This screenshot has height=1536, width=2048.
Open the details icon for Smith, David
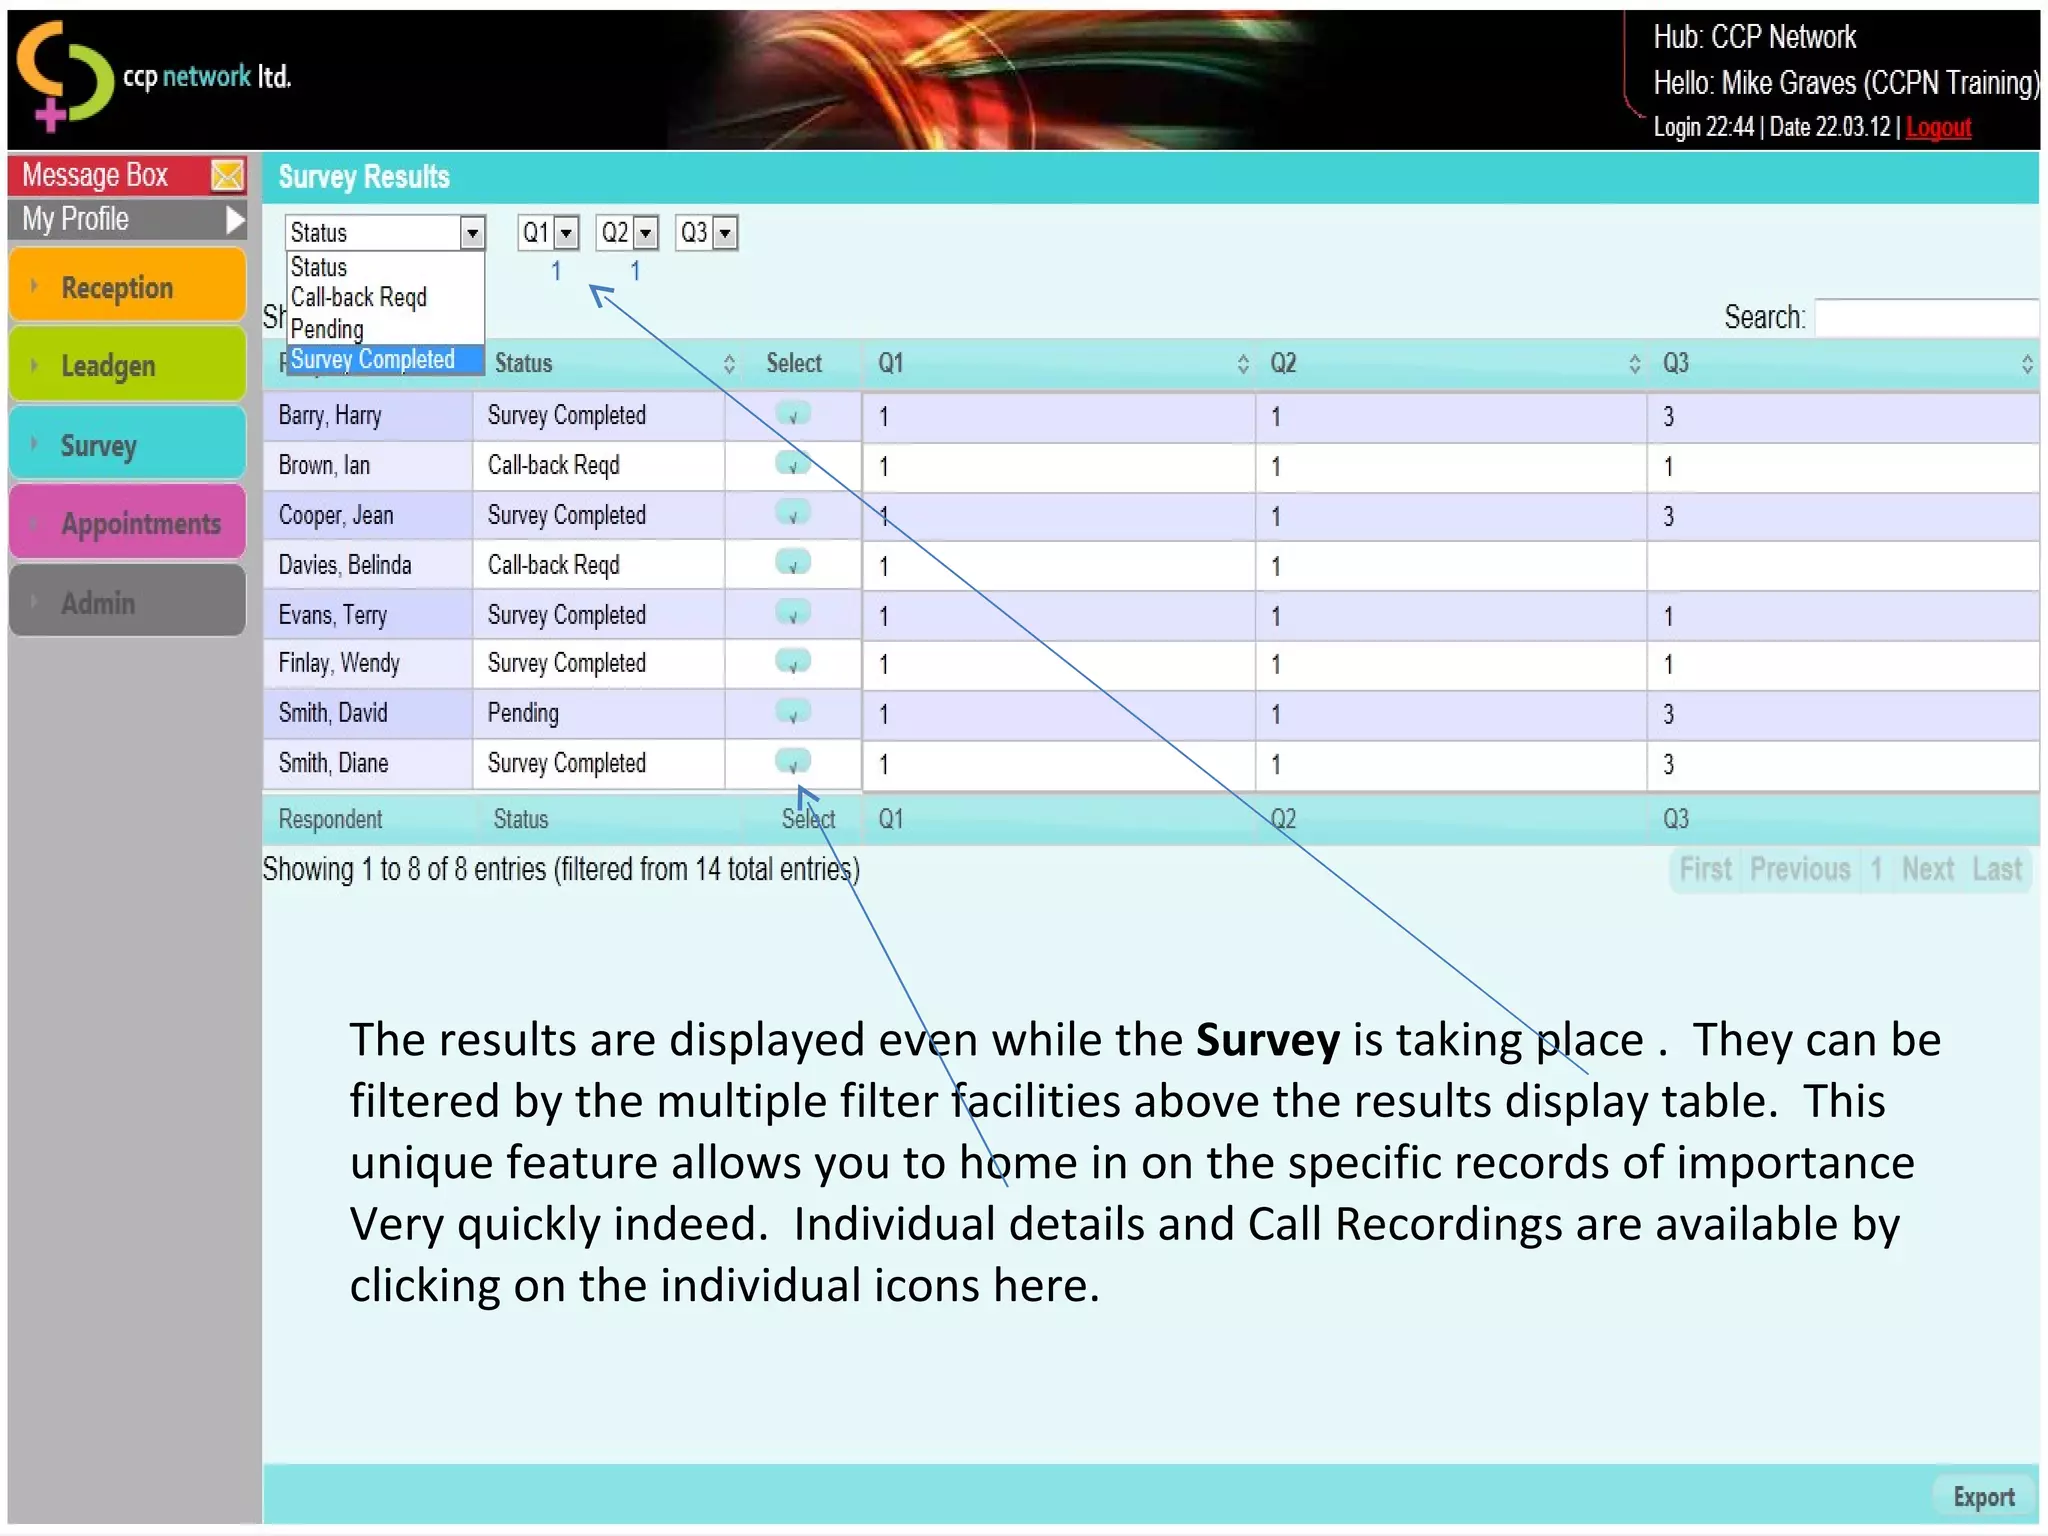[x=793, y=713]
